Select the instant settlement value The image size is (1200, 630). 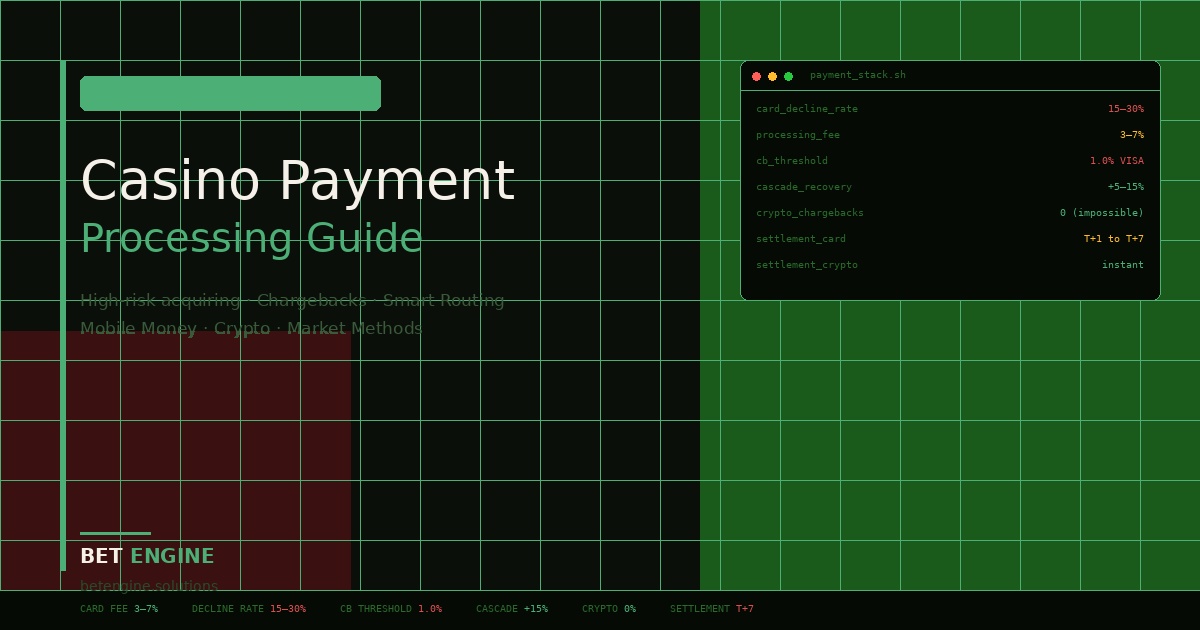[x=1123, y=265]
